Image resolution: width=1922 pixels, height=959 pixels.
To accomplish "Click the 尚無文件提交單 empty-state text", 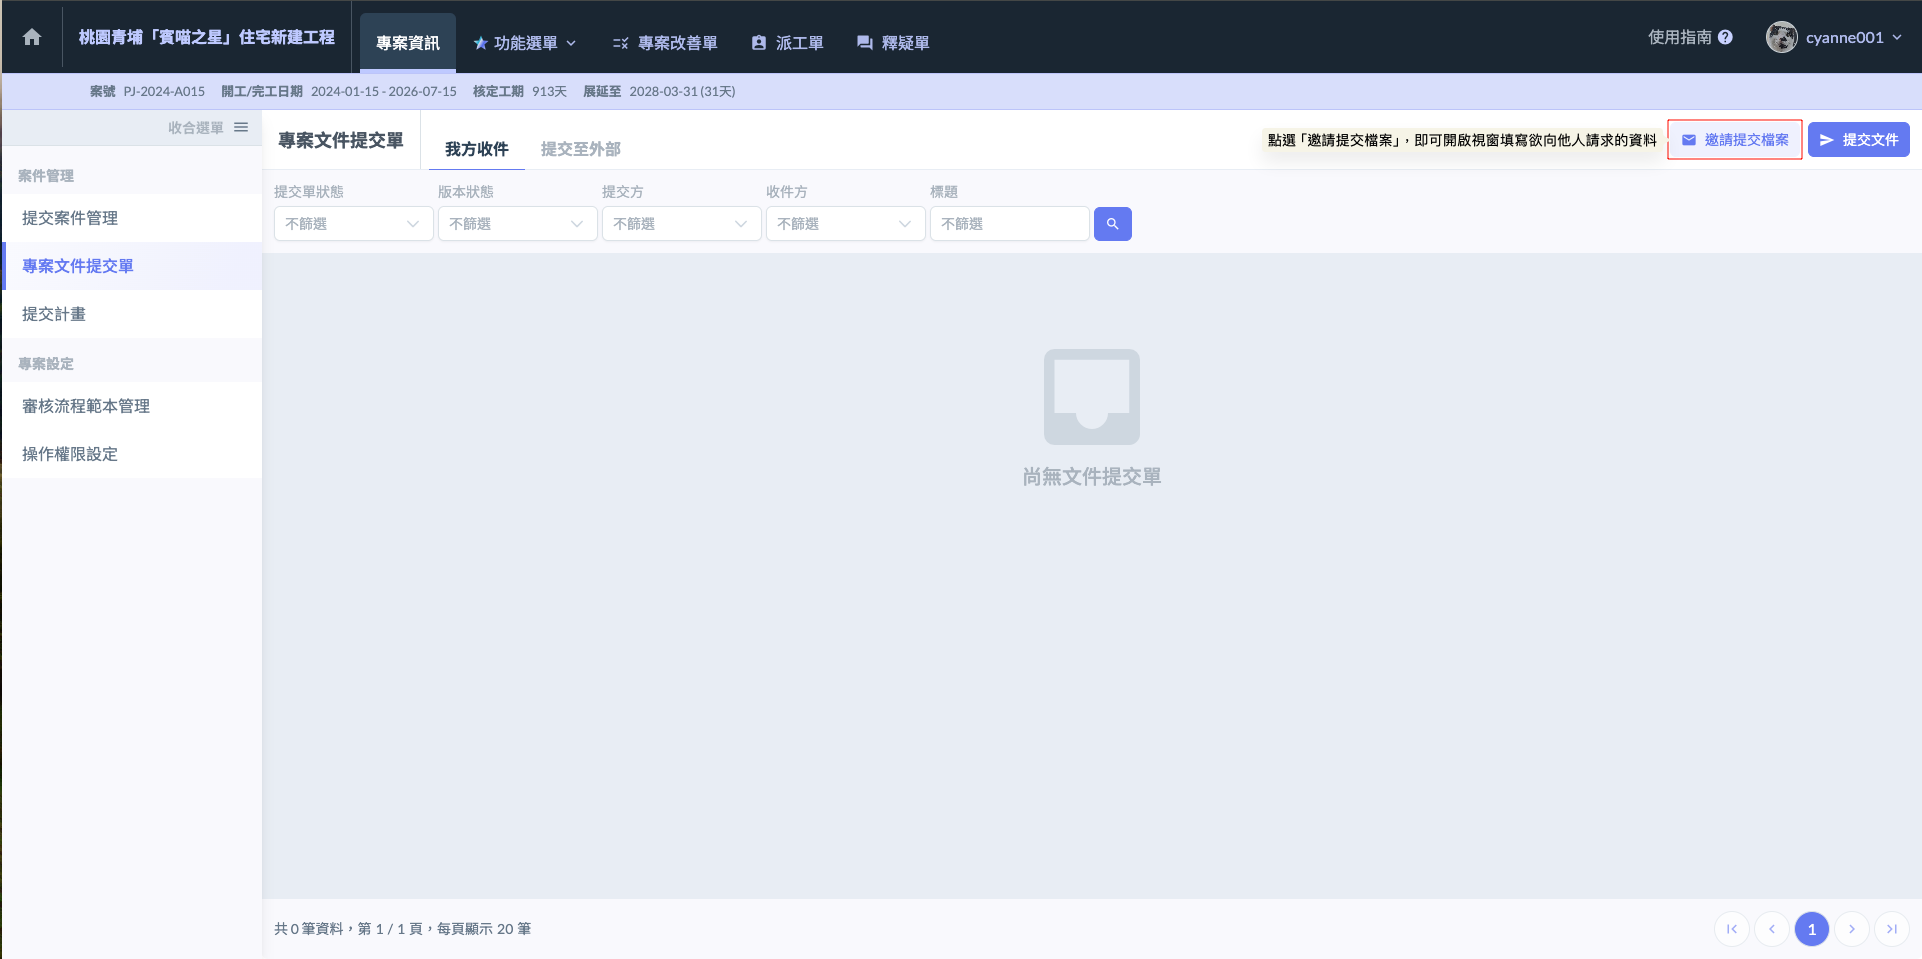I will click(x=1092, y=477).
